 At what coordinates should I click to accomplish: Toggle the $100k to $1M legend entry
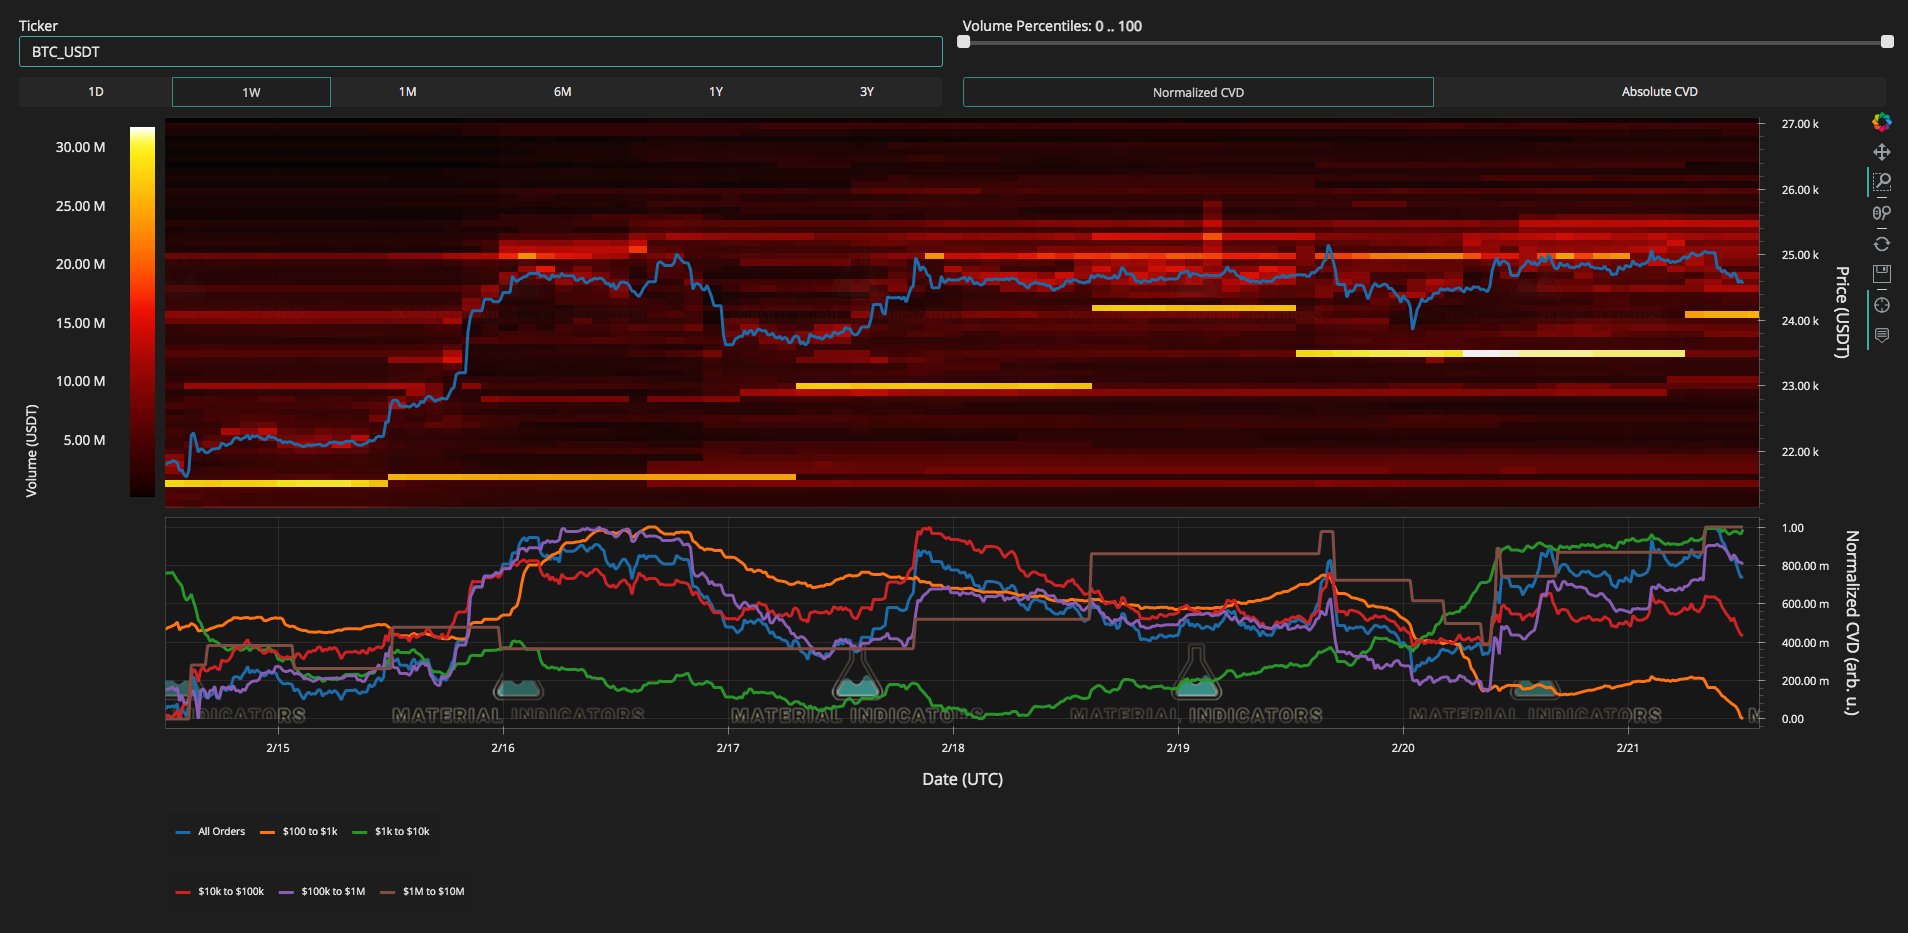coord(322,891)
